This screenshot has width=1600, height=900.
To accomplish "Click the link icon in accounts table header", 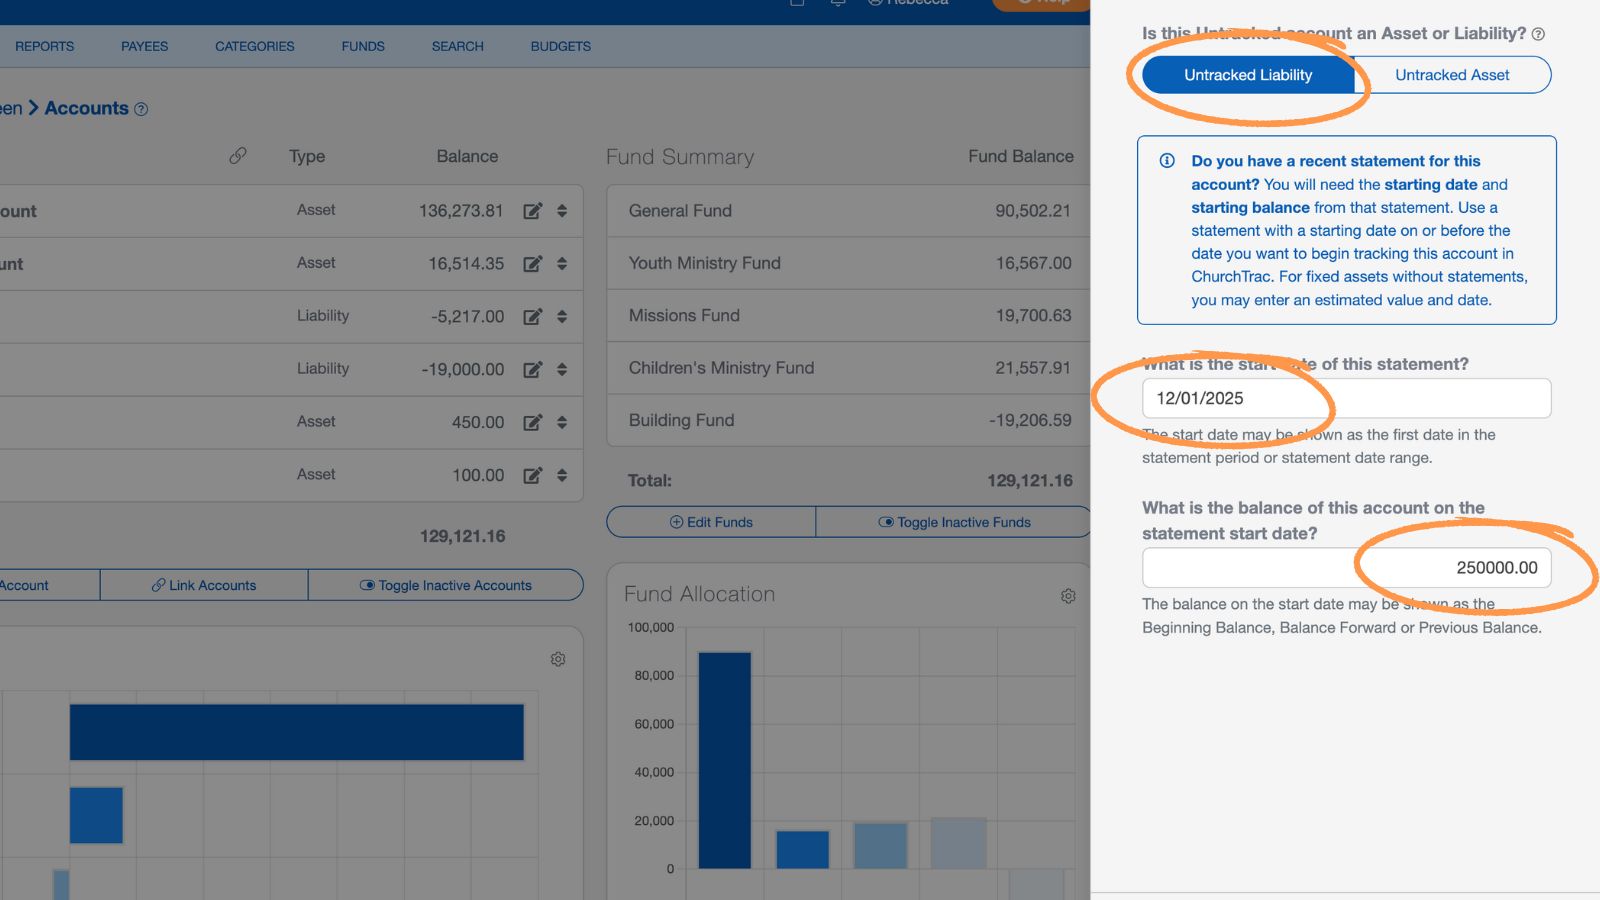I will click(238, 156).
